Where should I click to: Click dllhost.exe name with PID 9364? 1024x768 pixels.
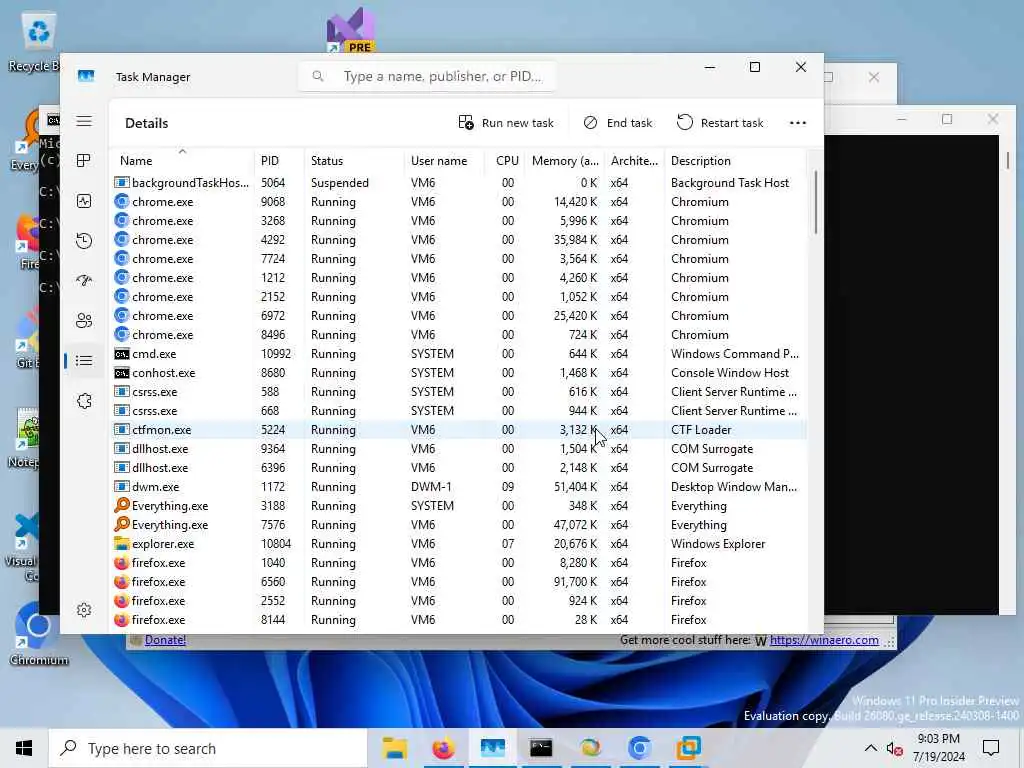click(x=160, y=449)
